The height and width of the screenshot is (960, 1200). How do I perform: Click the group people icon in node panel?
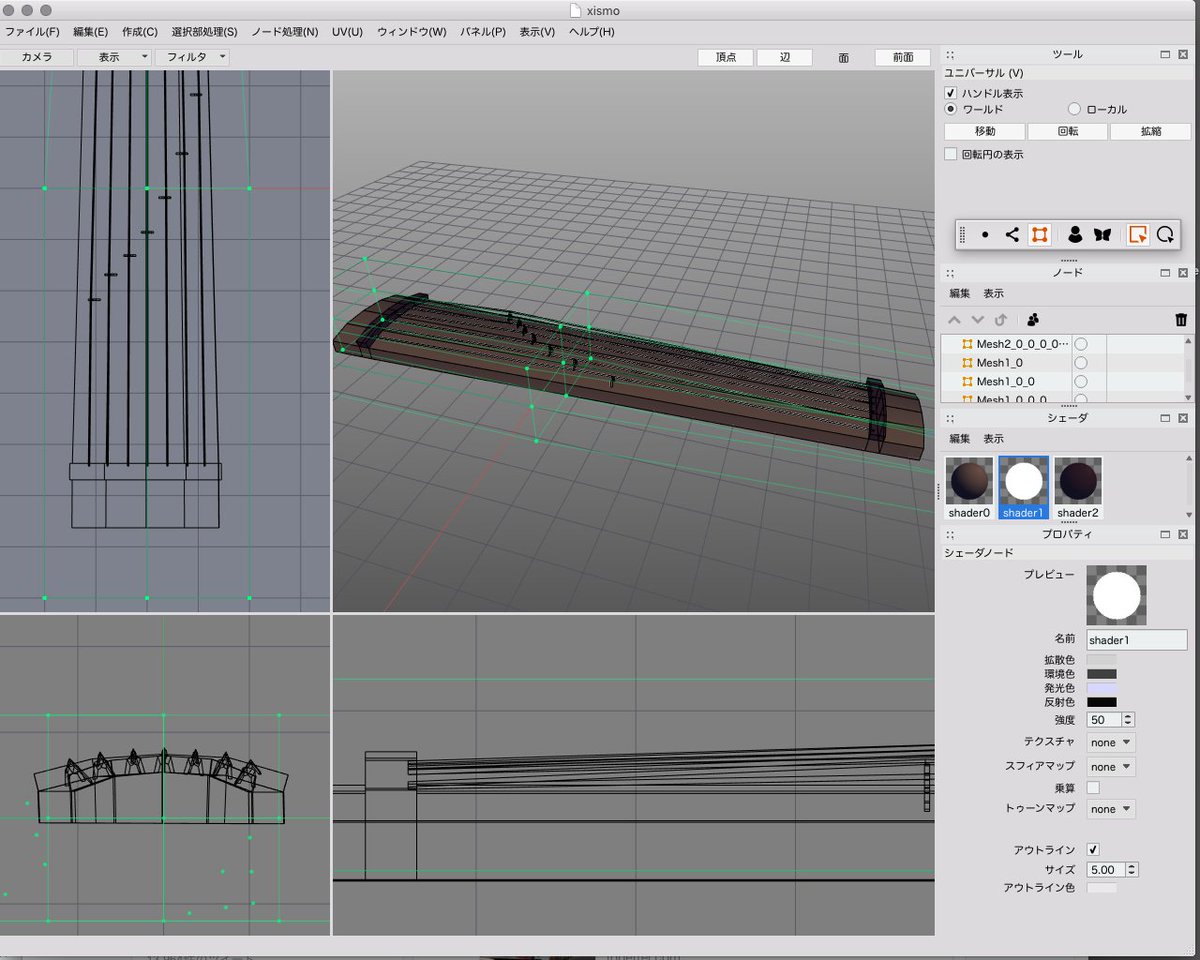click(x=1033, y=320)
